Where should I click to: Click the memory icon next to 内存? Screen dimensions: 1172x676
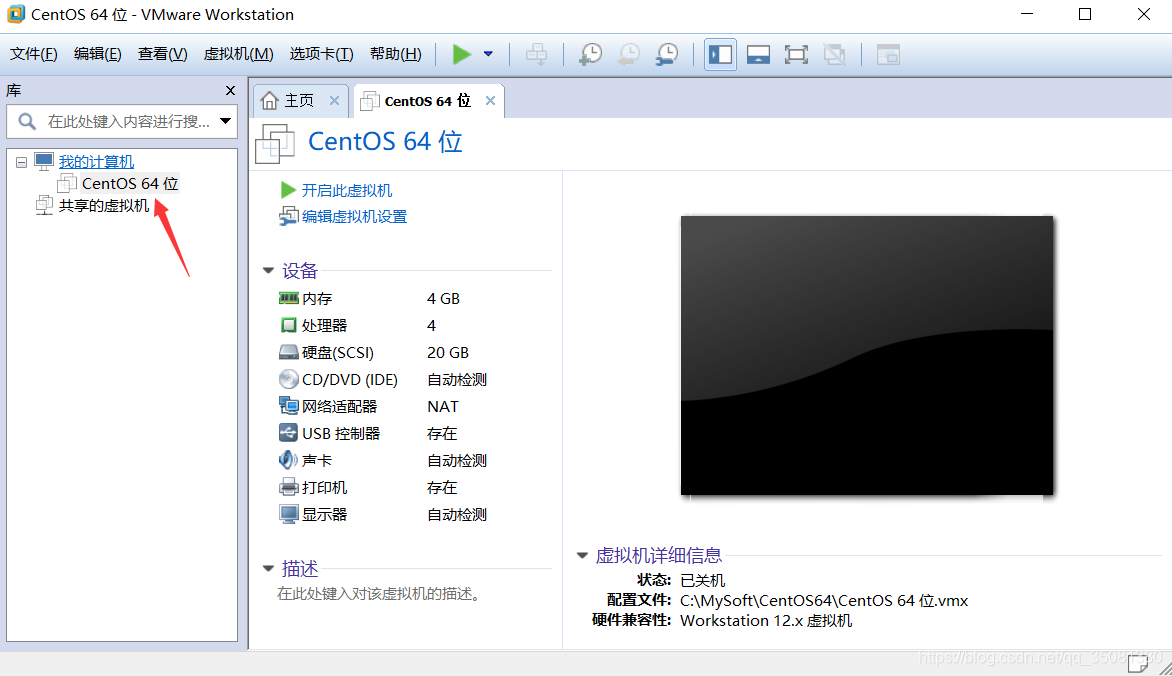tap(288, 298)
